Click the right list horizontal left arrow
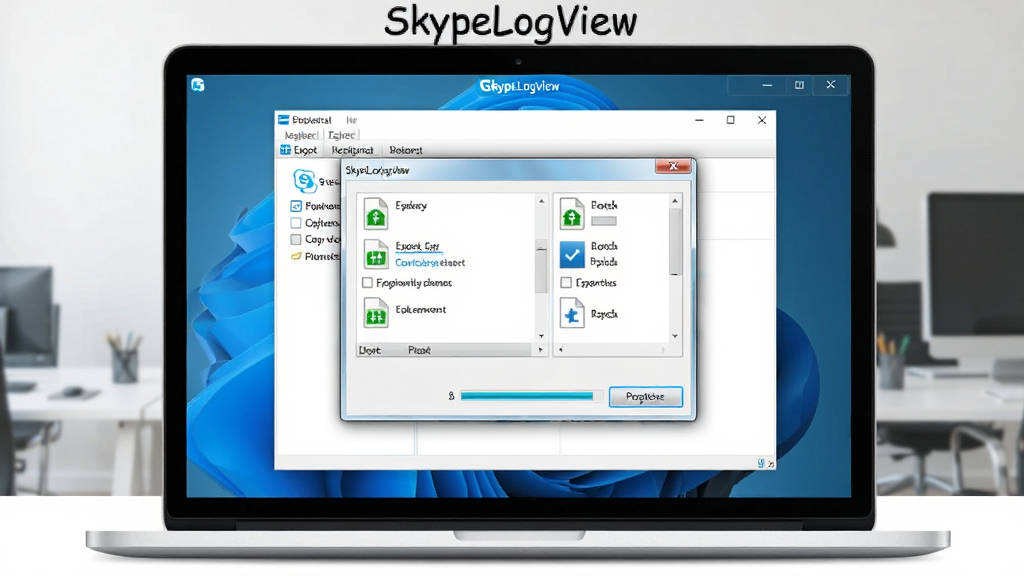 561,350
